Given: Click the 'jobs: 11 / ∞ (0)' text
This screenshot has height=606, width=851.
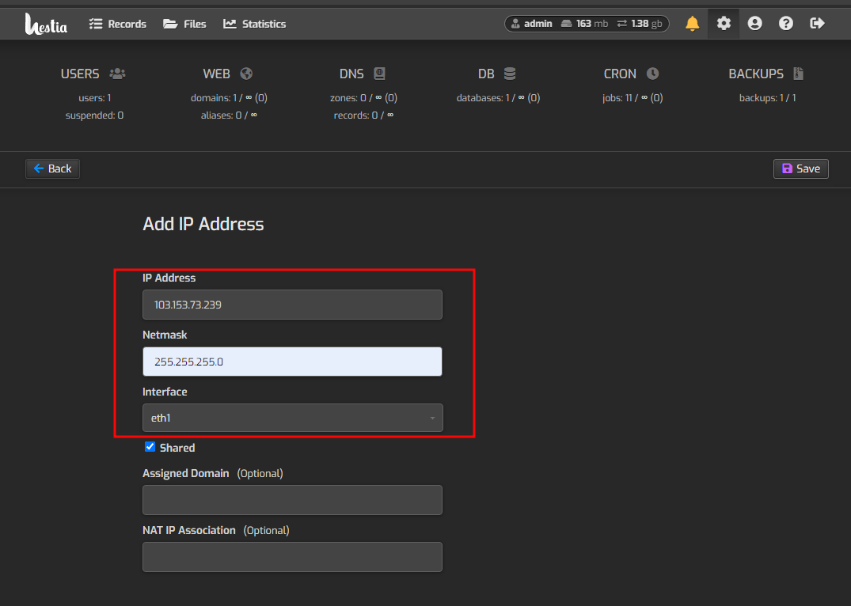Looking at the screenshot, I should (632, 98).
